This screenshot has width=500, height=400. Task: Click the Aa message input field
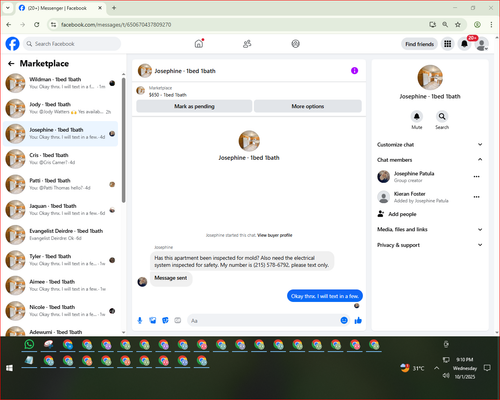tap(263, 321)
